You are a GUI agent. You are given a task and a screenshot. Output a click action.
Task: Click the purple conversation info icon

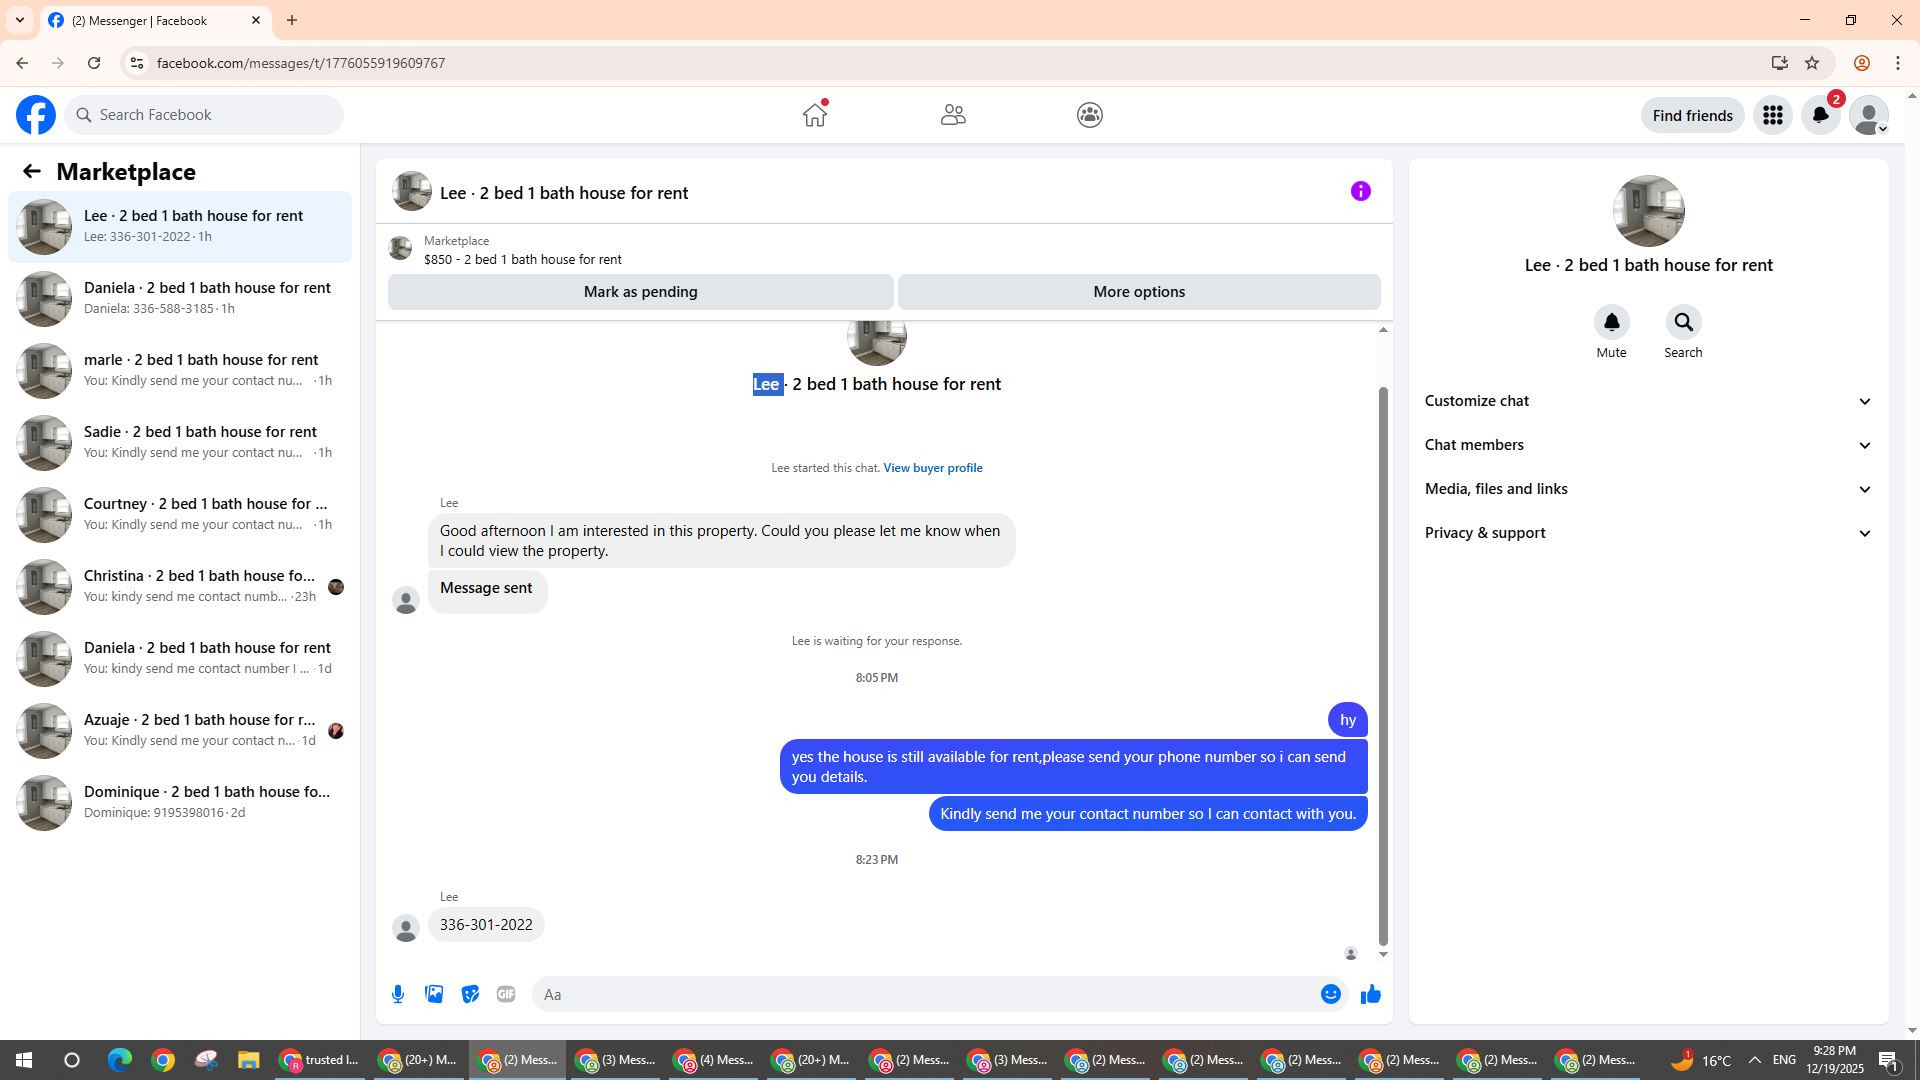click(x=1360, y=191)
